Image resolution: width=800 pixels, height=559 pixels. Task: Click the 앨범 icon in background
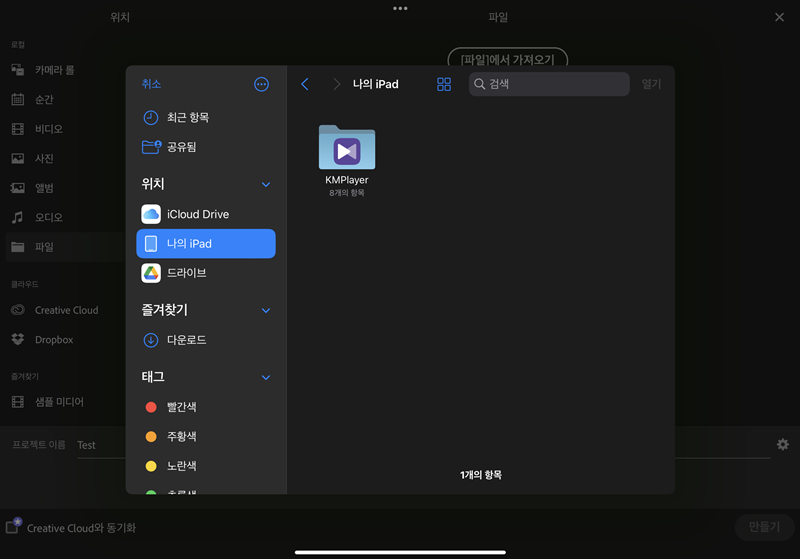click(x=18, y=188)
